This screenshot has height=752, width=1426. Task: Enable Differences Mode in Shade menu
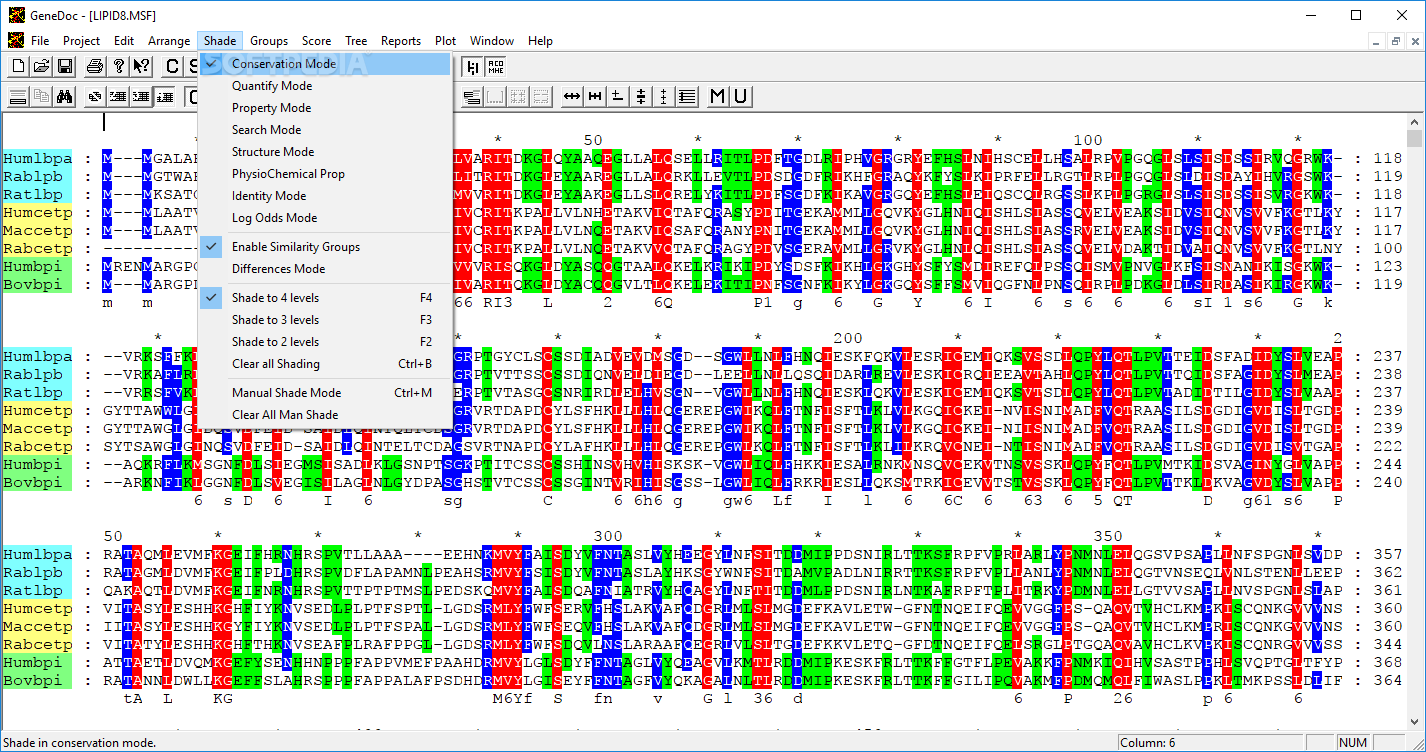(325, 269)
